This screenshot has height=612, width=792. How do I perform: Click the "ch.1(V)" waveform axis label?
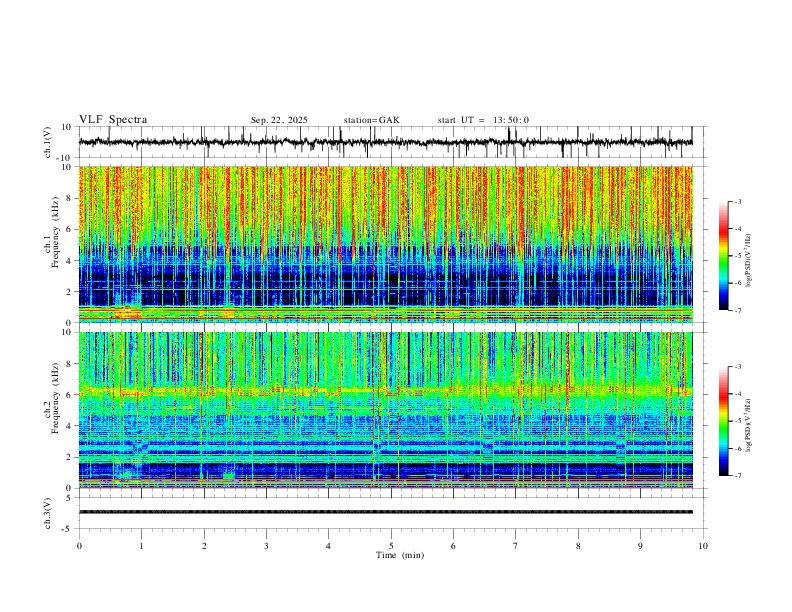tap(48, 142)
